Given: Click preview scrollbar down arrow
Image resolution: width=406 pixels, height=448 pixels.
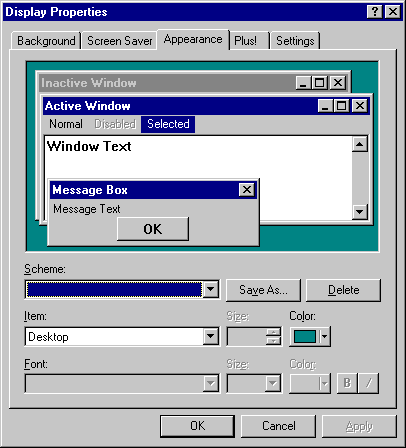Looking at the screenshot, I should tap(360, 211).
